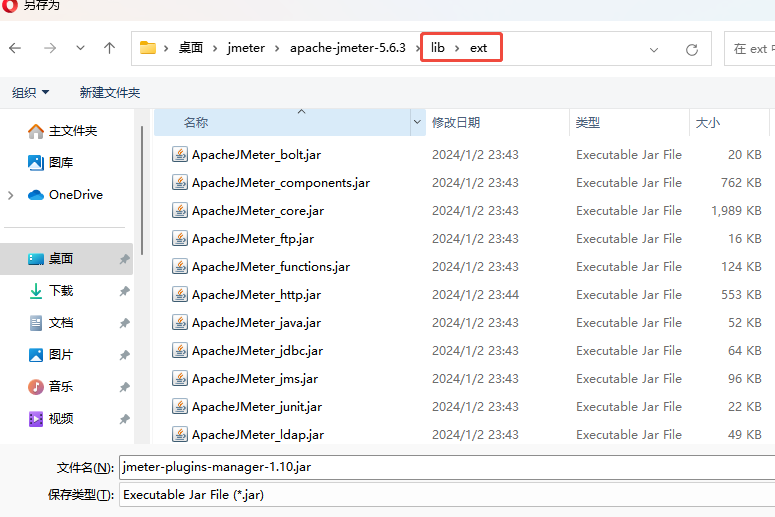This screenshot has width=775, height=517.
Task: Click the pin icon beside 视频
Action: click(125, 419)
